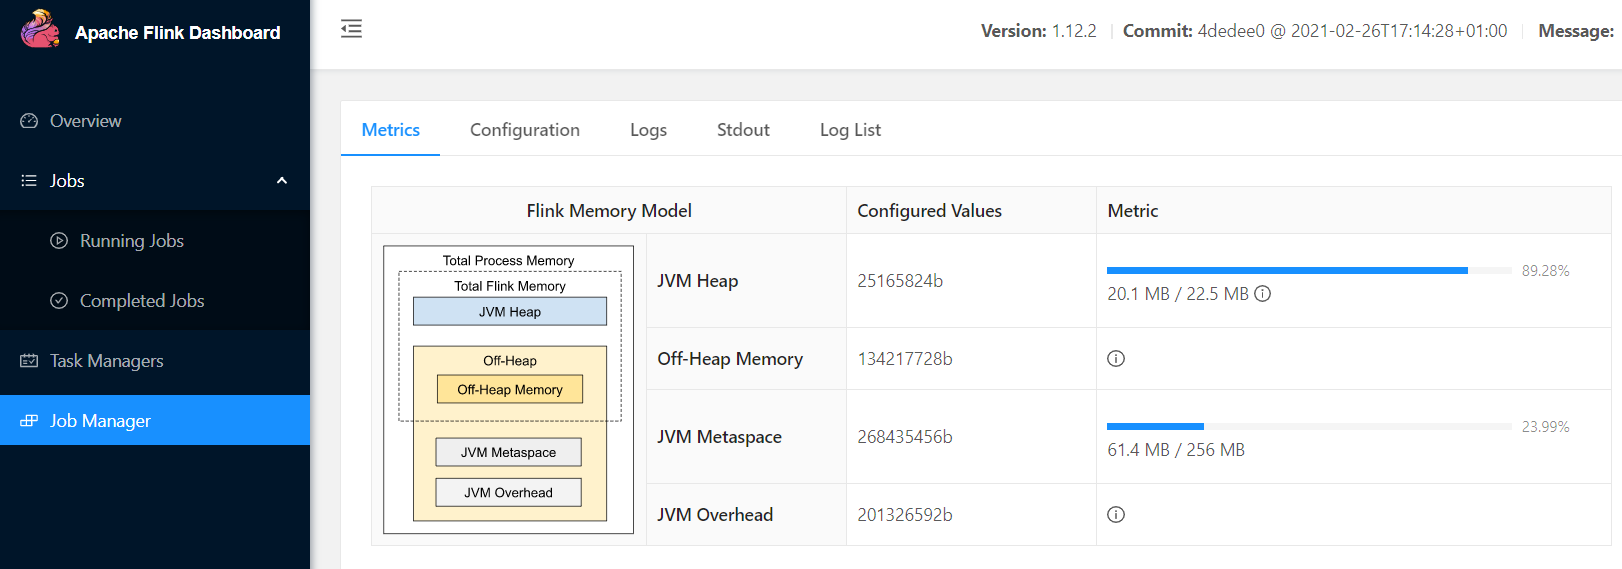Collapse the Jobs submenu chevron
Screen dimensions: 1622x569
pyautogui.click(x=282, y=181)
